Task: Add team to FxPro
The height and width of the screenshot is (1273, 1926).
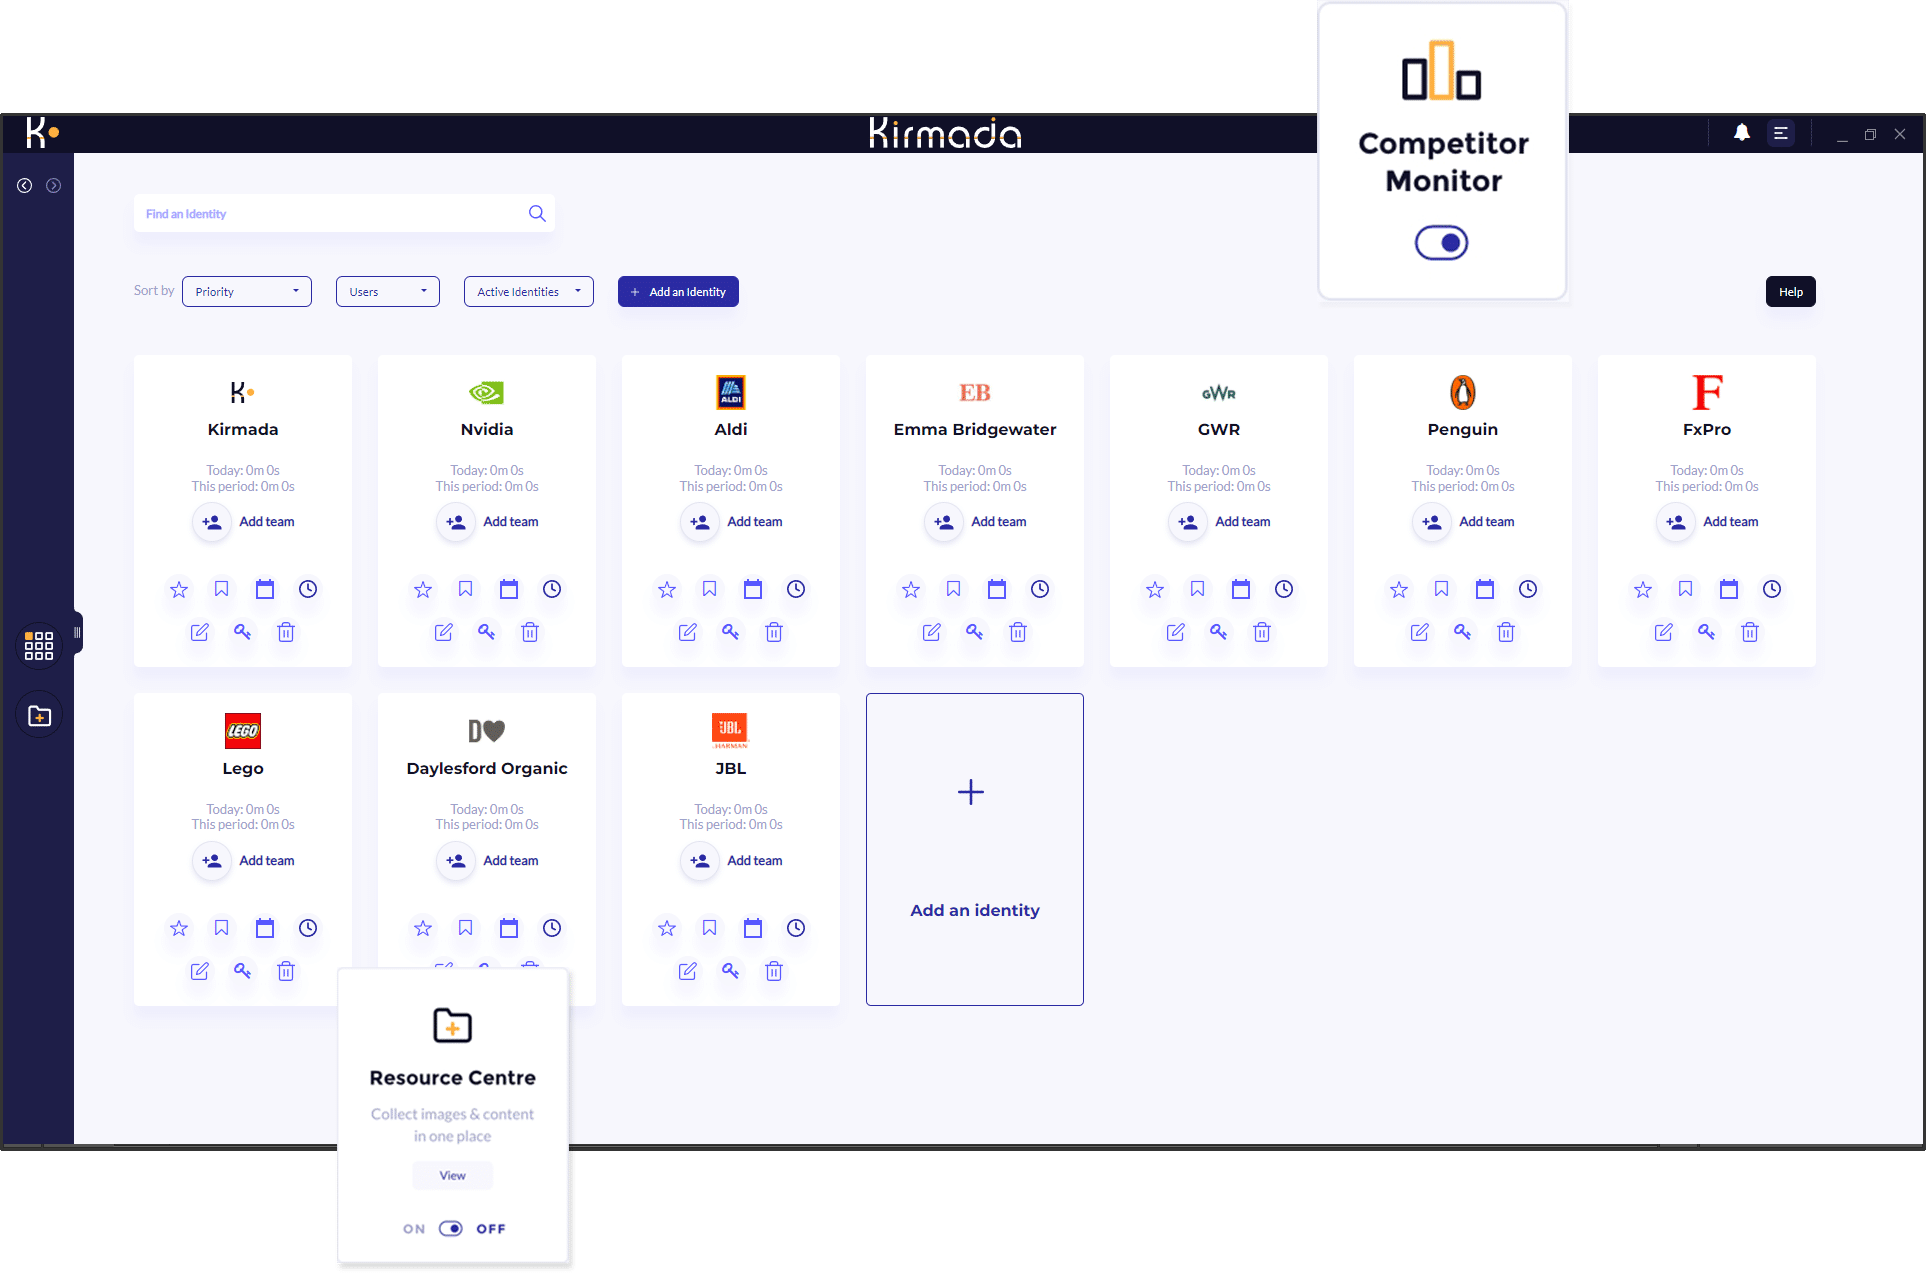Action: [x=1707, y=522]
